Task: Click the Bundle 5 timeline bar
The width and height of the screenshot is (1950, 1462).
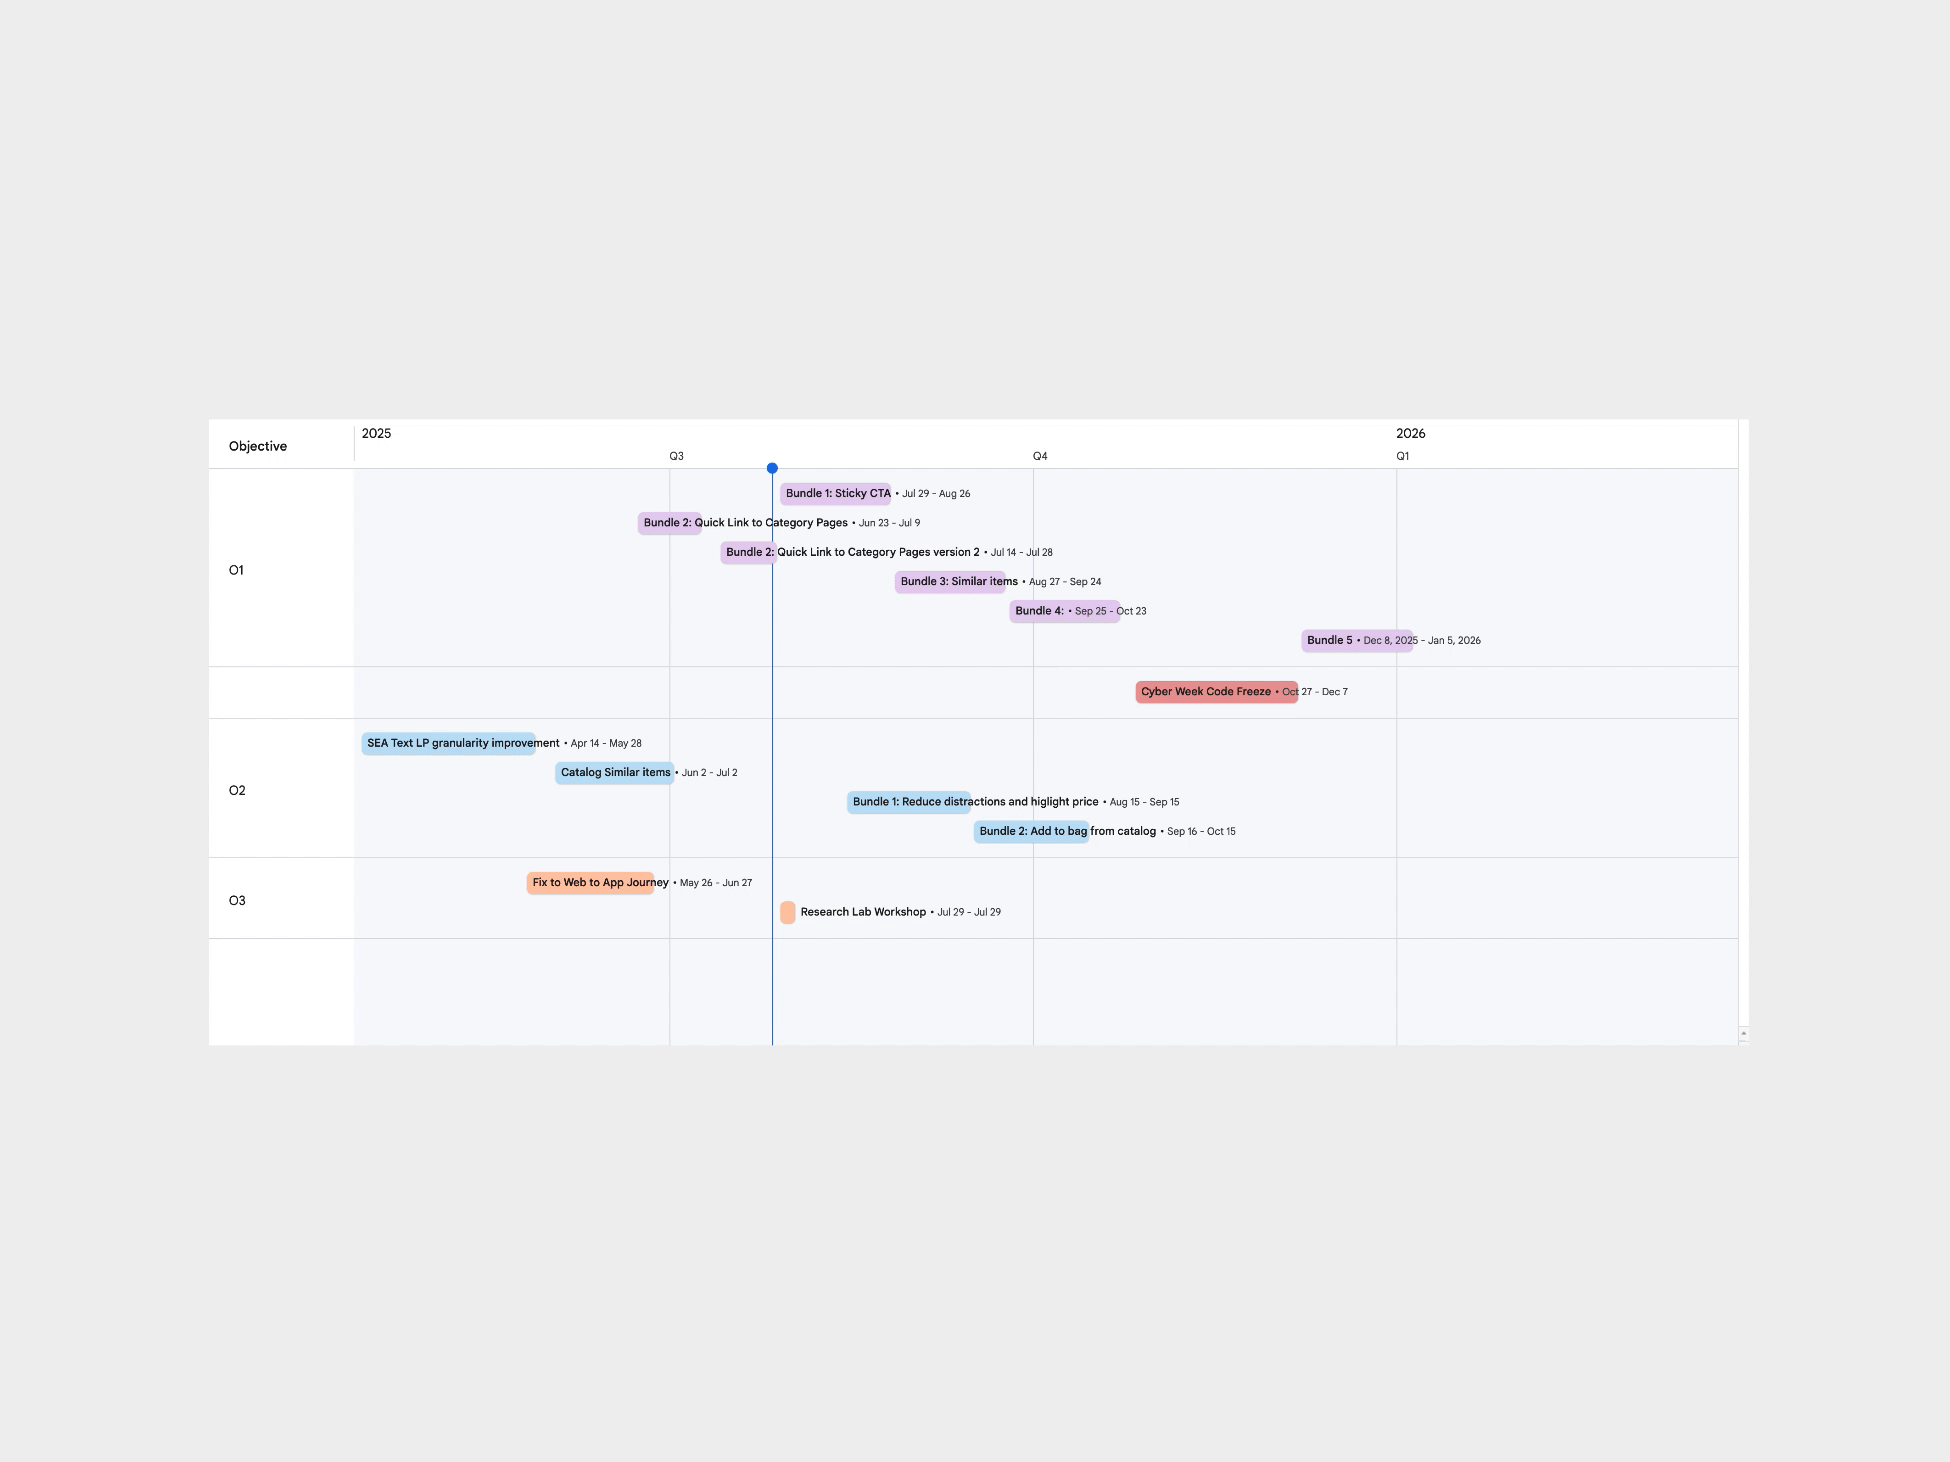Action: pyautogui.click(x=1356, y=641)
